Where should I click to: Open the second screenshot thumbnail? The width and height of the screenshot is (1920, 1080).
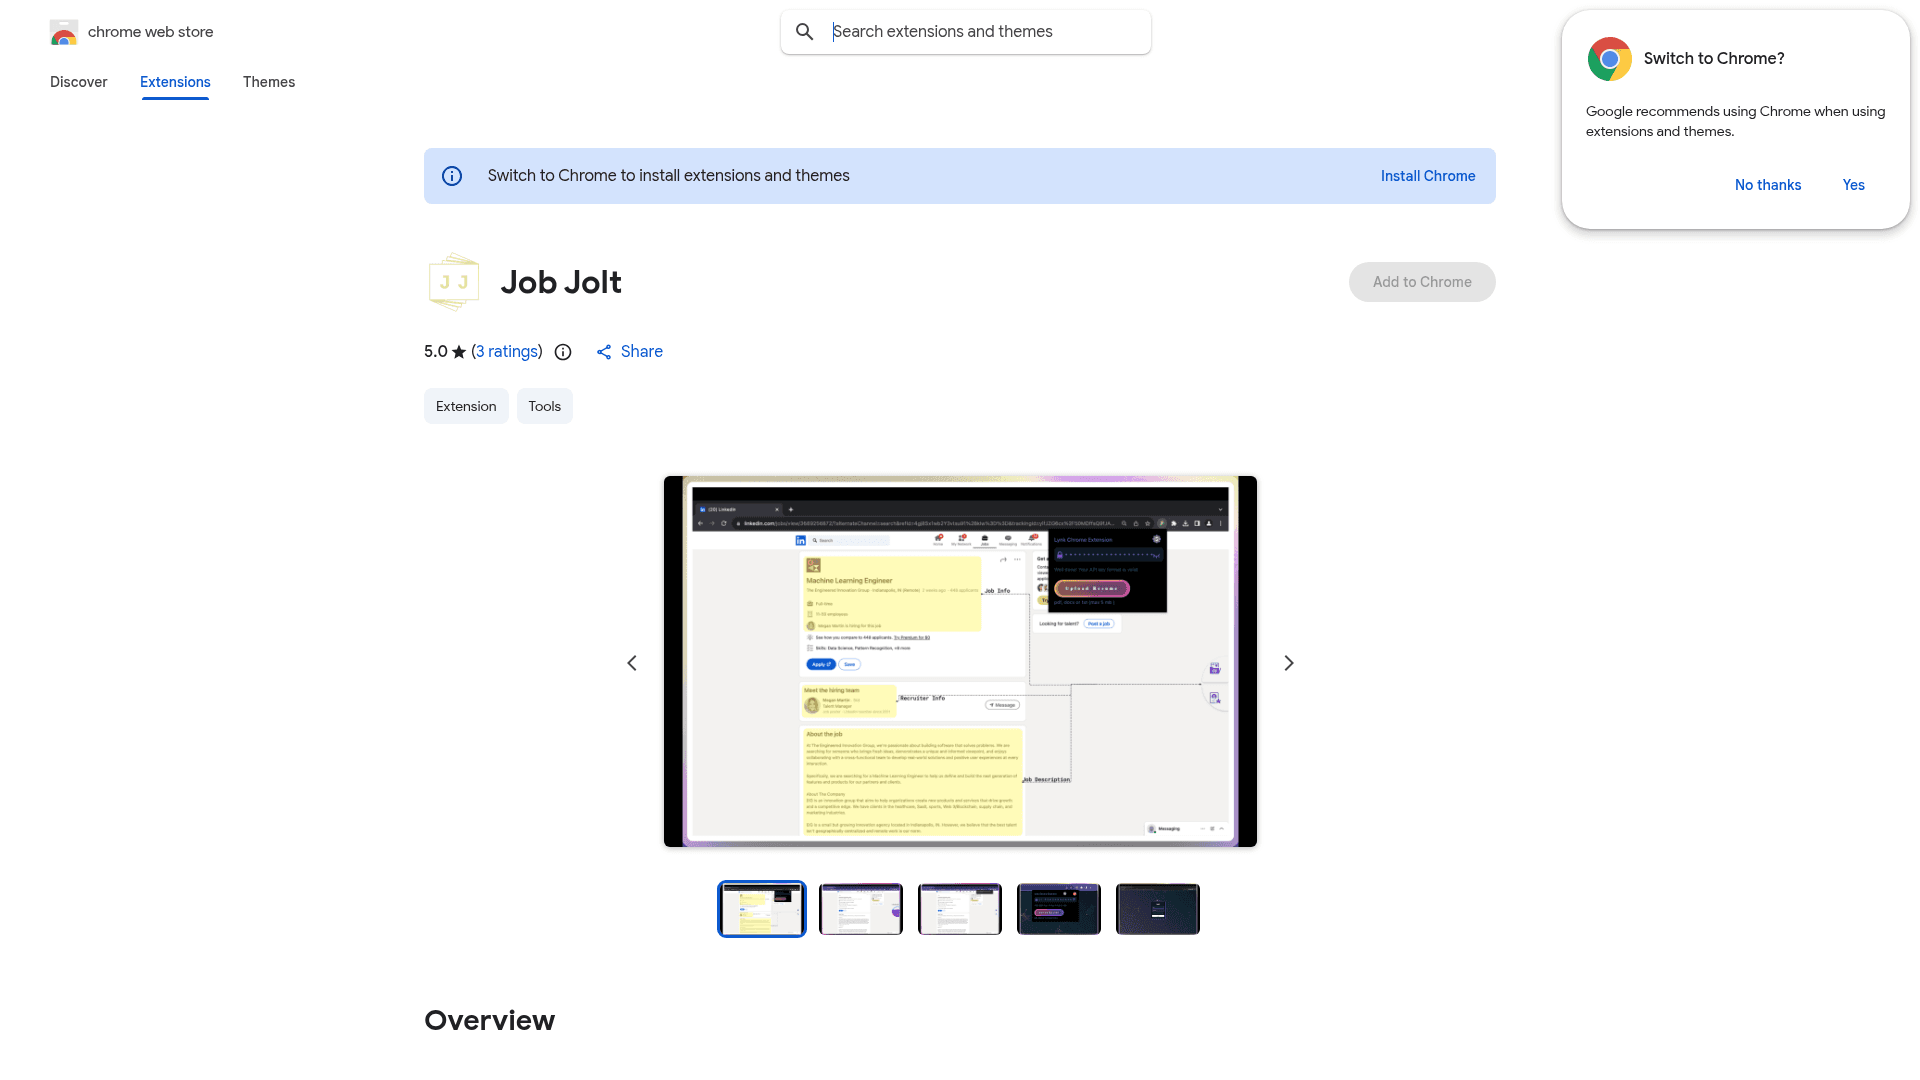[x=860, y=908]
